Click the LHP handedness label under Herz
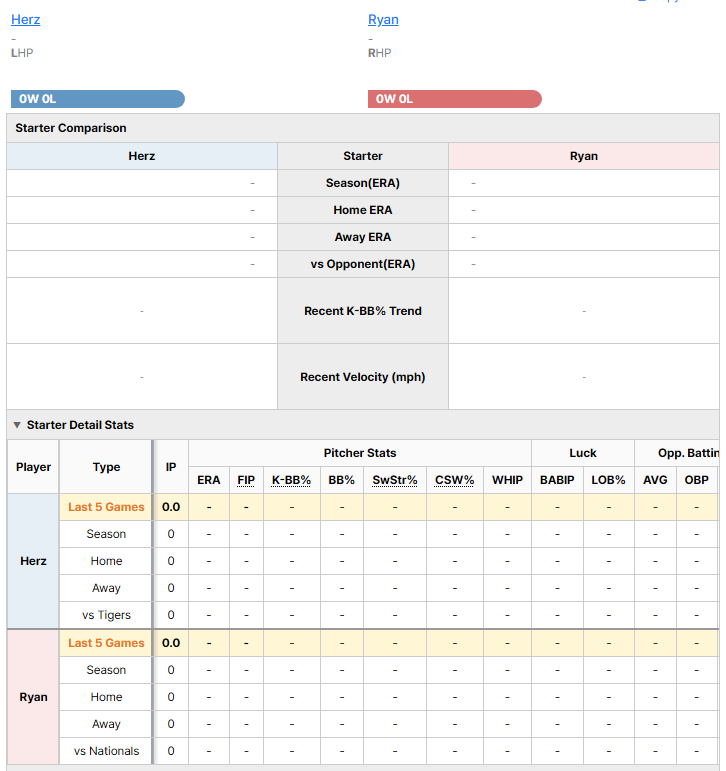The height and width of the screenshot is (771, 726). 22,53
